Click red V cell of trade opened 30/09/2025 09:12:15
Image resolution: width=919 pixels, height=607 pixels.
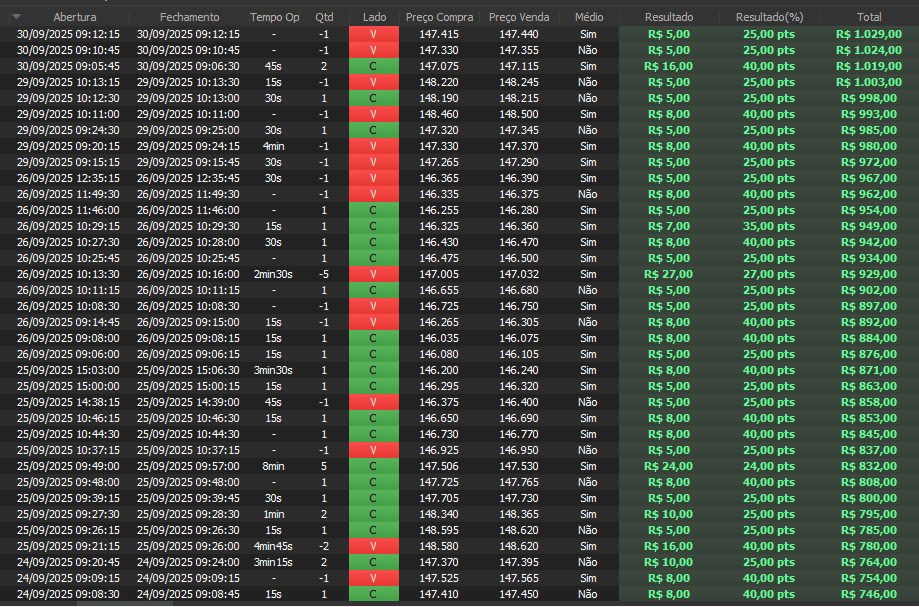coord(374,34)
